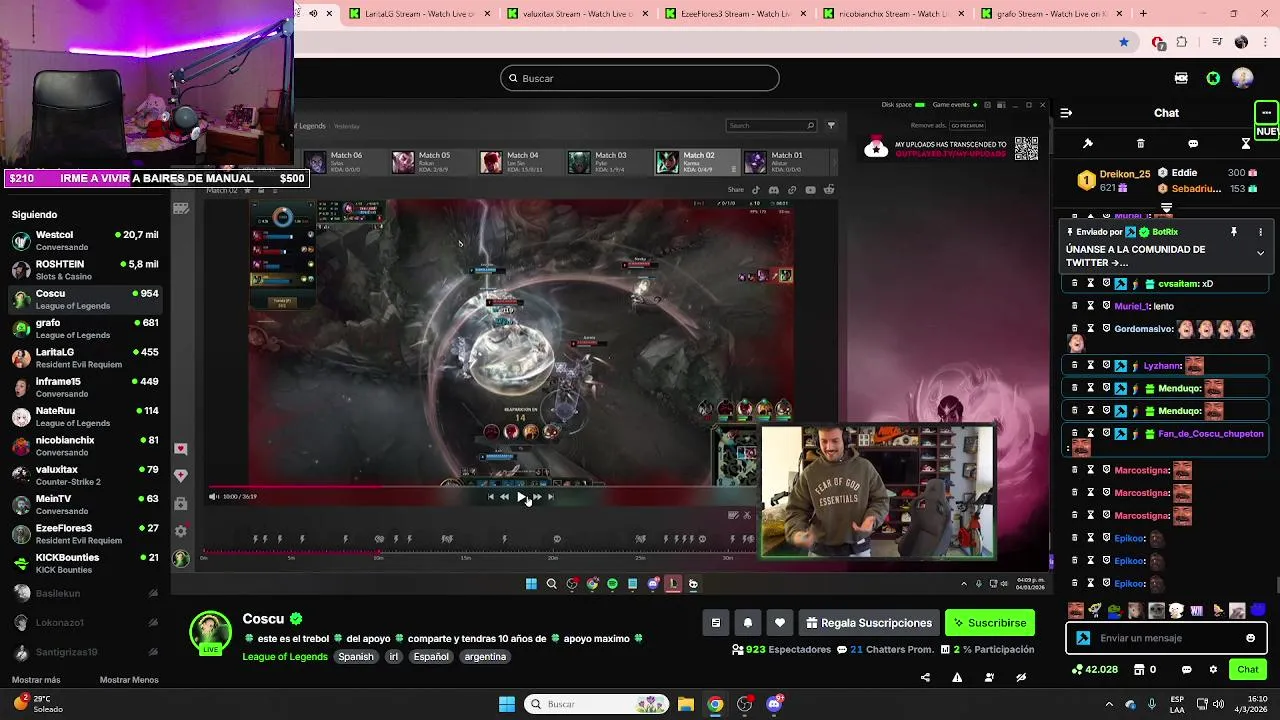
Task: Expand the pinned Twitter message chevron
Action: (x=1260, y=254)
